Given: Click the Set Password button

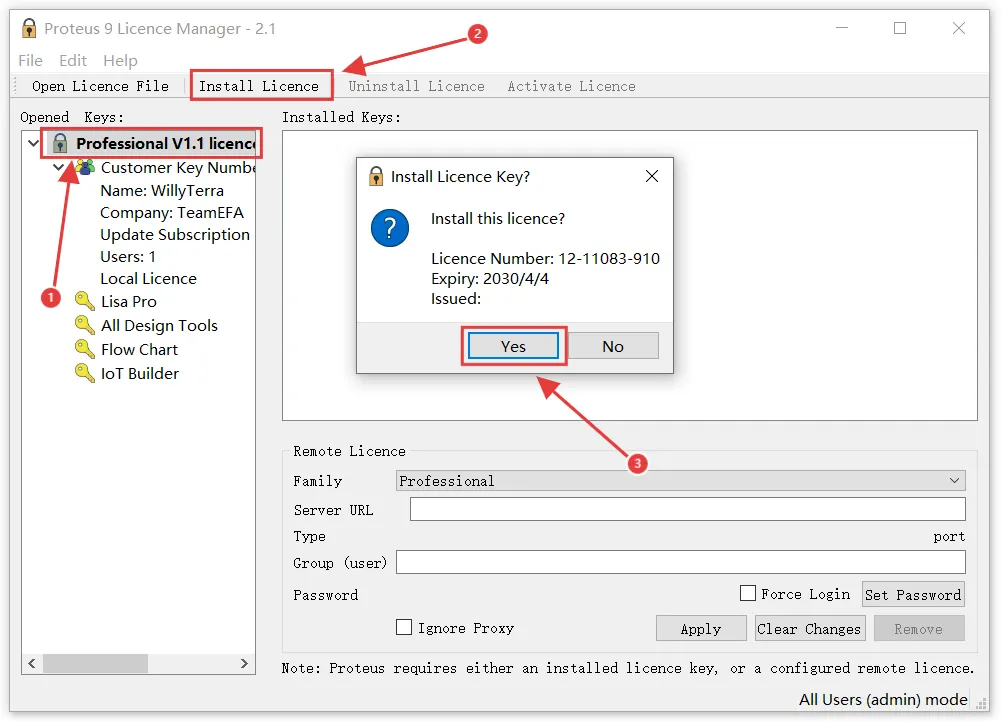Looking at the screenshot, I should tap(913, 594).
